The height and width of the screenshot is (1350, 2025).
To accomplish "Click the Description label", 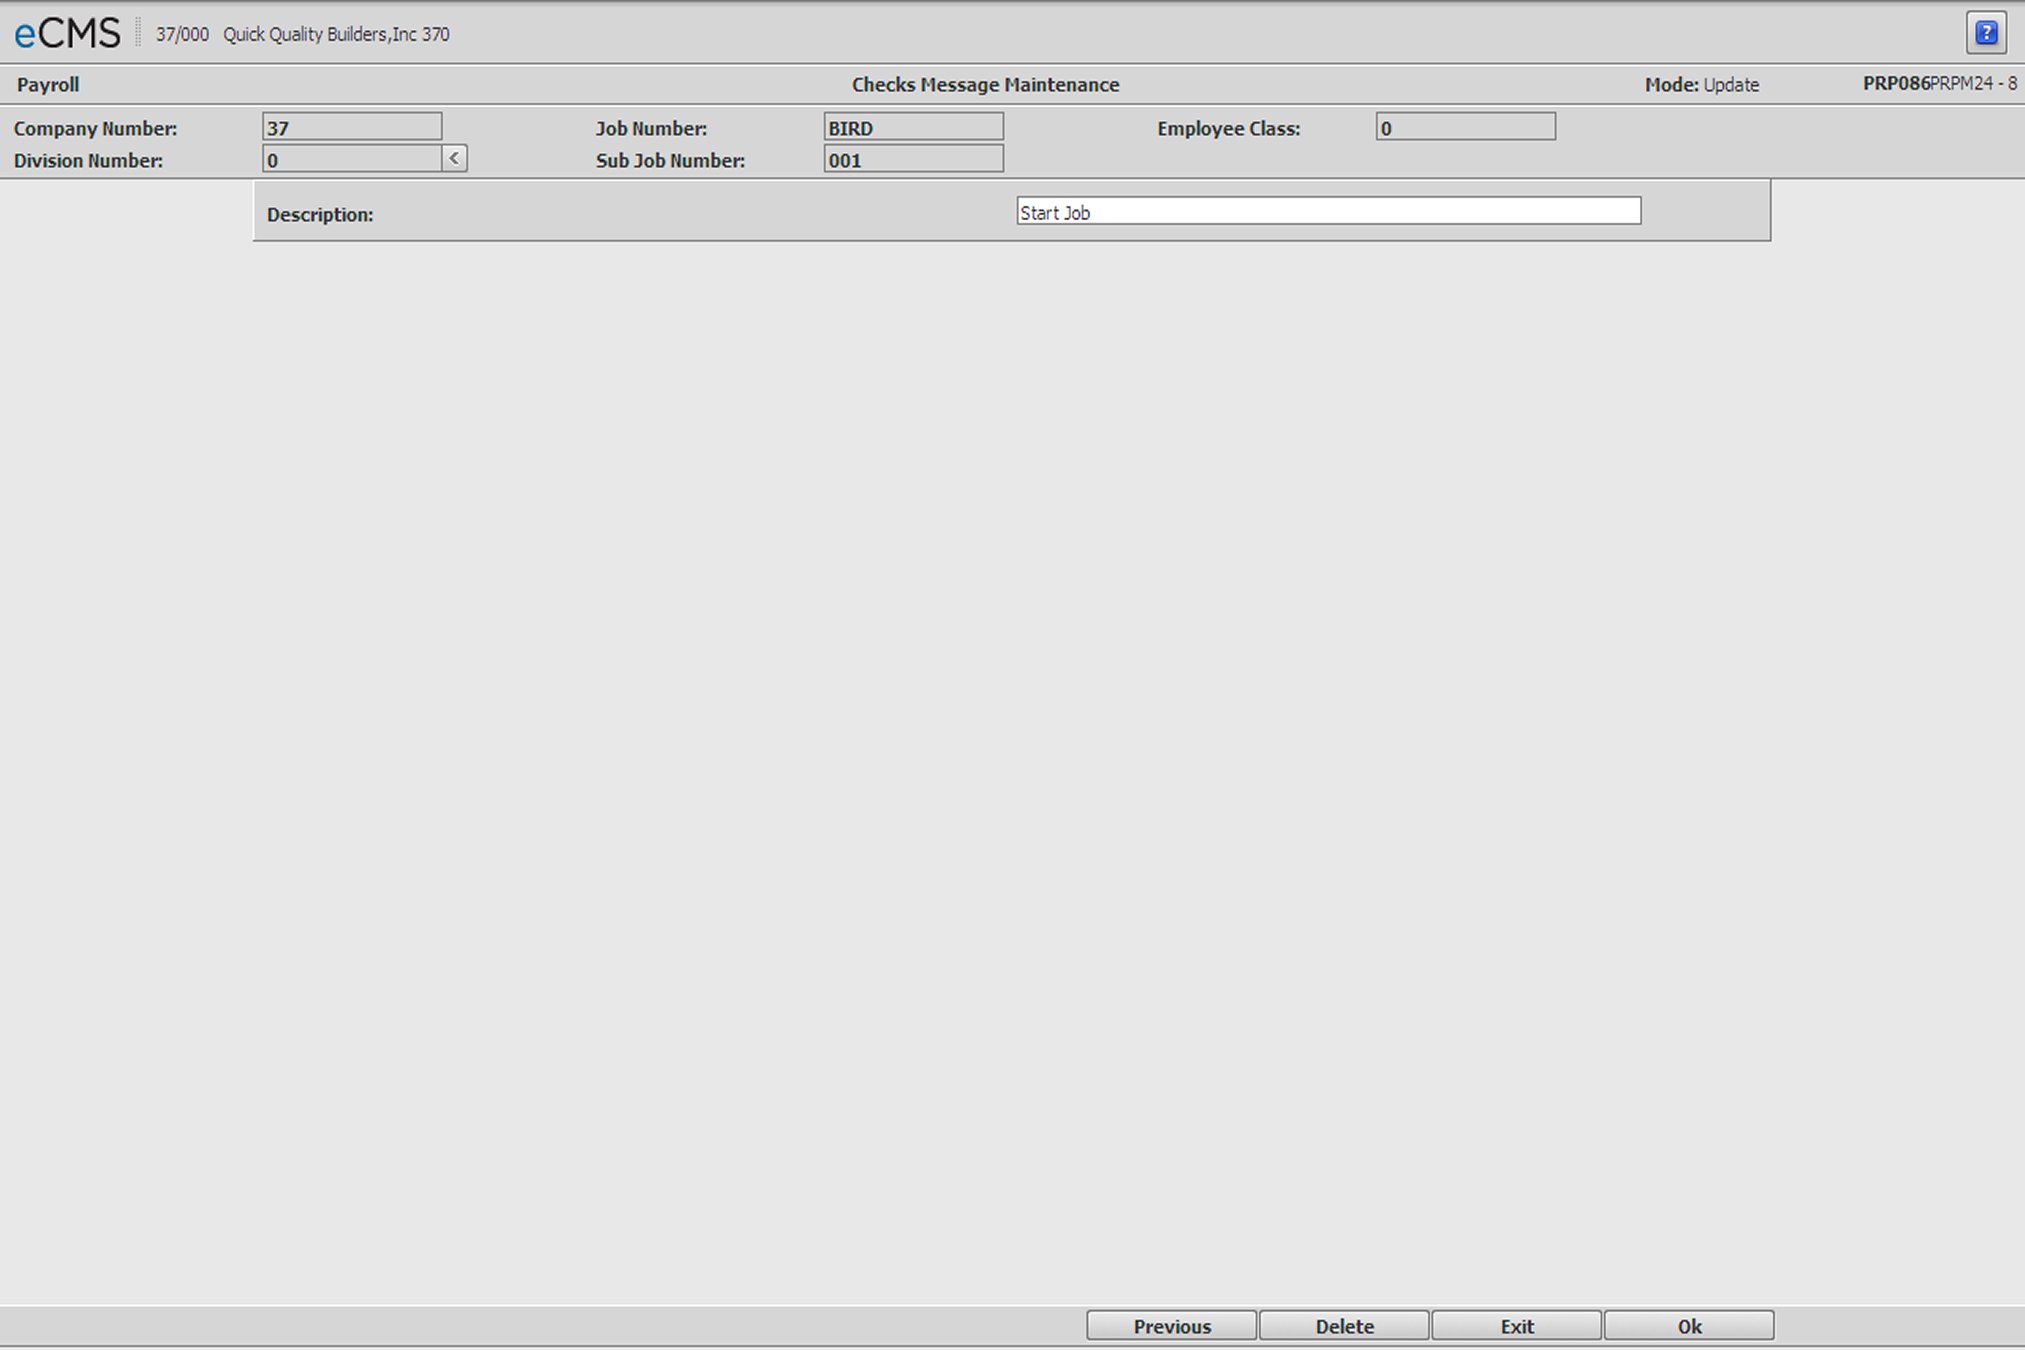I will (x=320, y=215).
